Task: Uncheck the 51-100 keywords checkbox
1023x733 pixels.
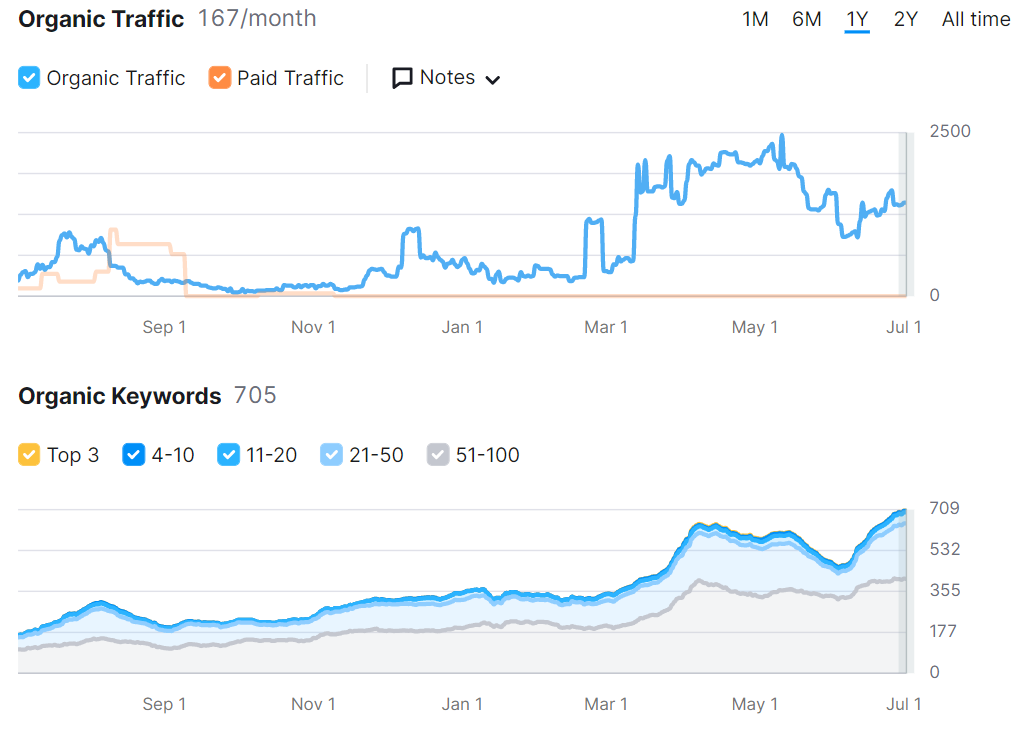Action: pos(438,455)
